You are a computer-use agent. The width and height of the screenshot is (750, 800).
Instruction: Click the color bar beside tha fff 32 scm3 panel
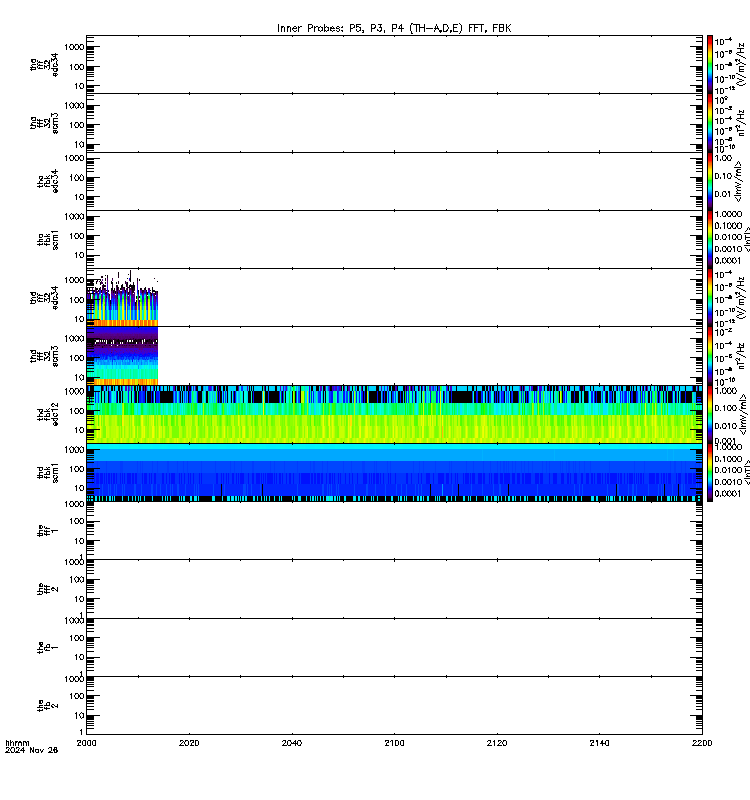(x=710, y=123)
